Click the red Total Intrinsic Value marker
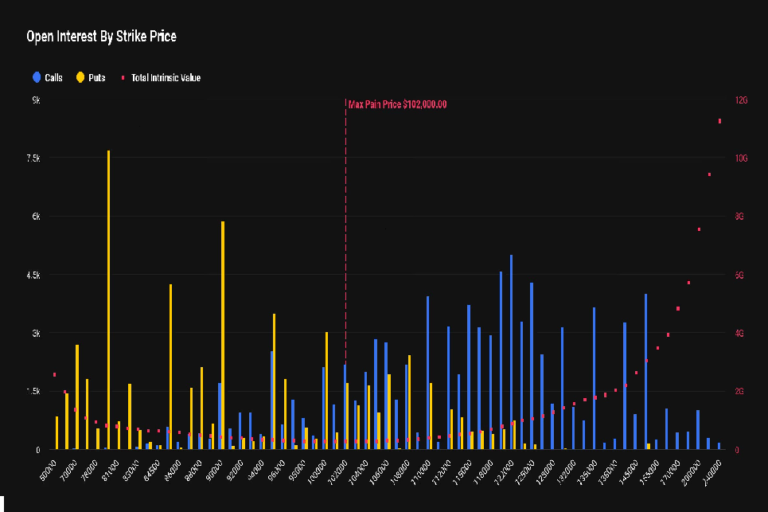Image resolution: width=768 pixels, height=512 pixels. 122,77
